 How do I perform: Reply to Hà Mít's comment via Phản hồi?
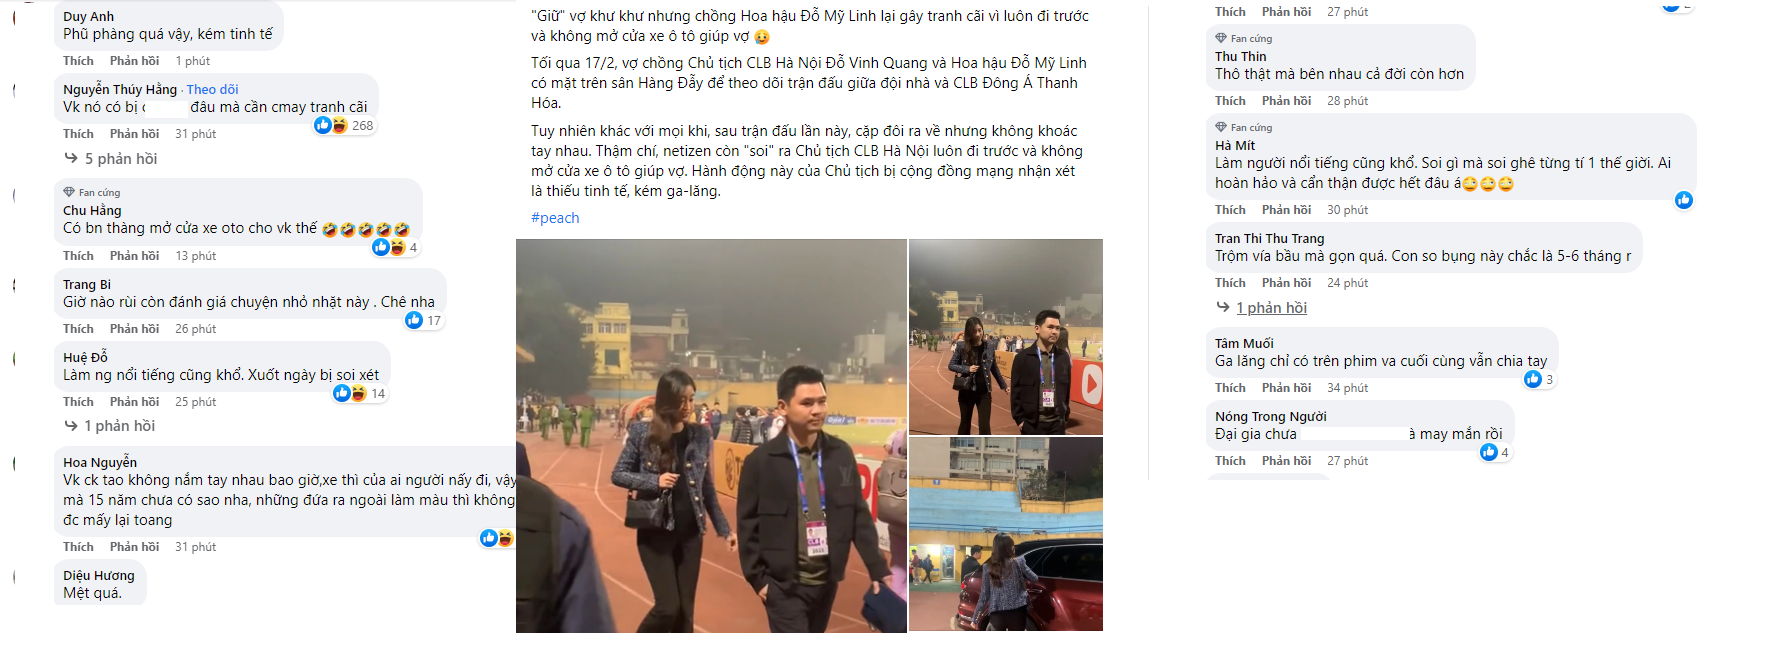tap(1286, 210)
